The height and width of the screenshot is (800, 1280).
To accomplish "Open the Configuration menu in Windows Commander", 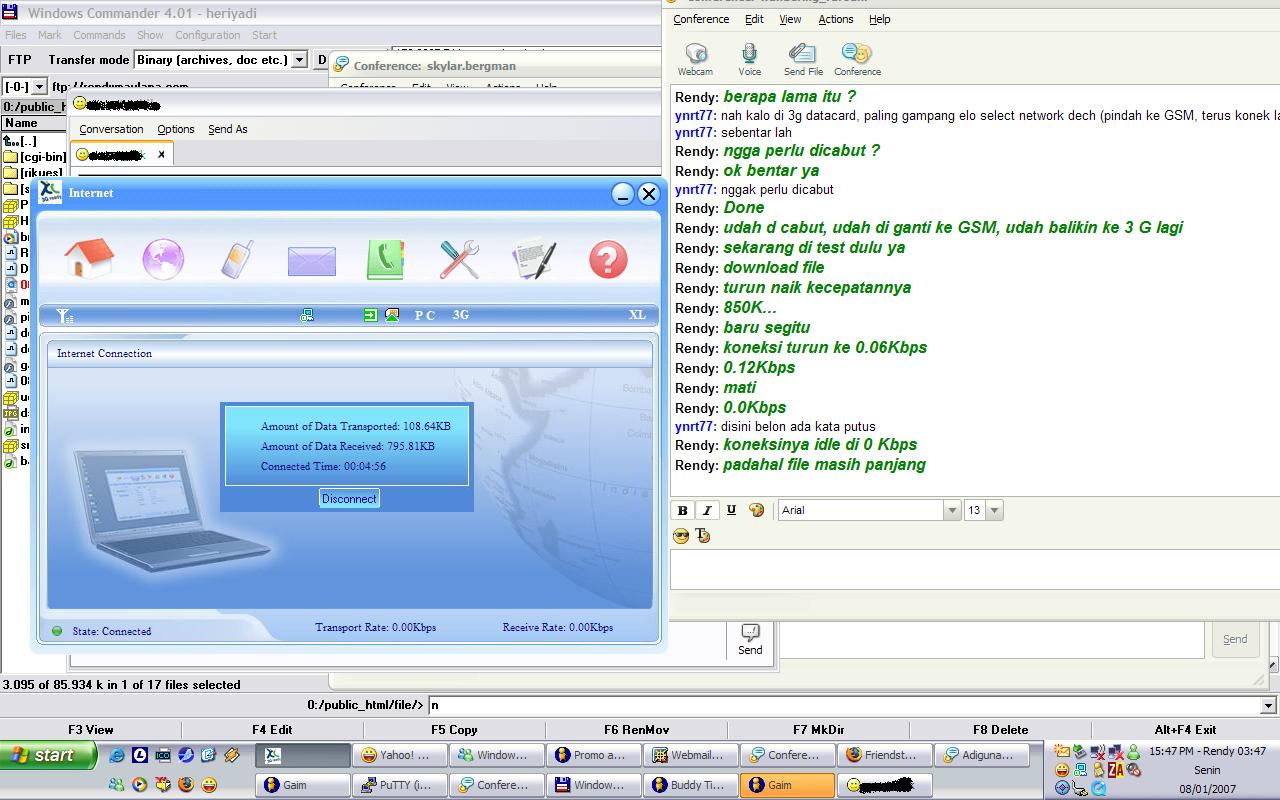I will pos(207,35).
